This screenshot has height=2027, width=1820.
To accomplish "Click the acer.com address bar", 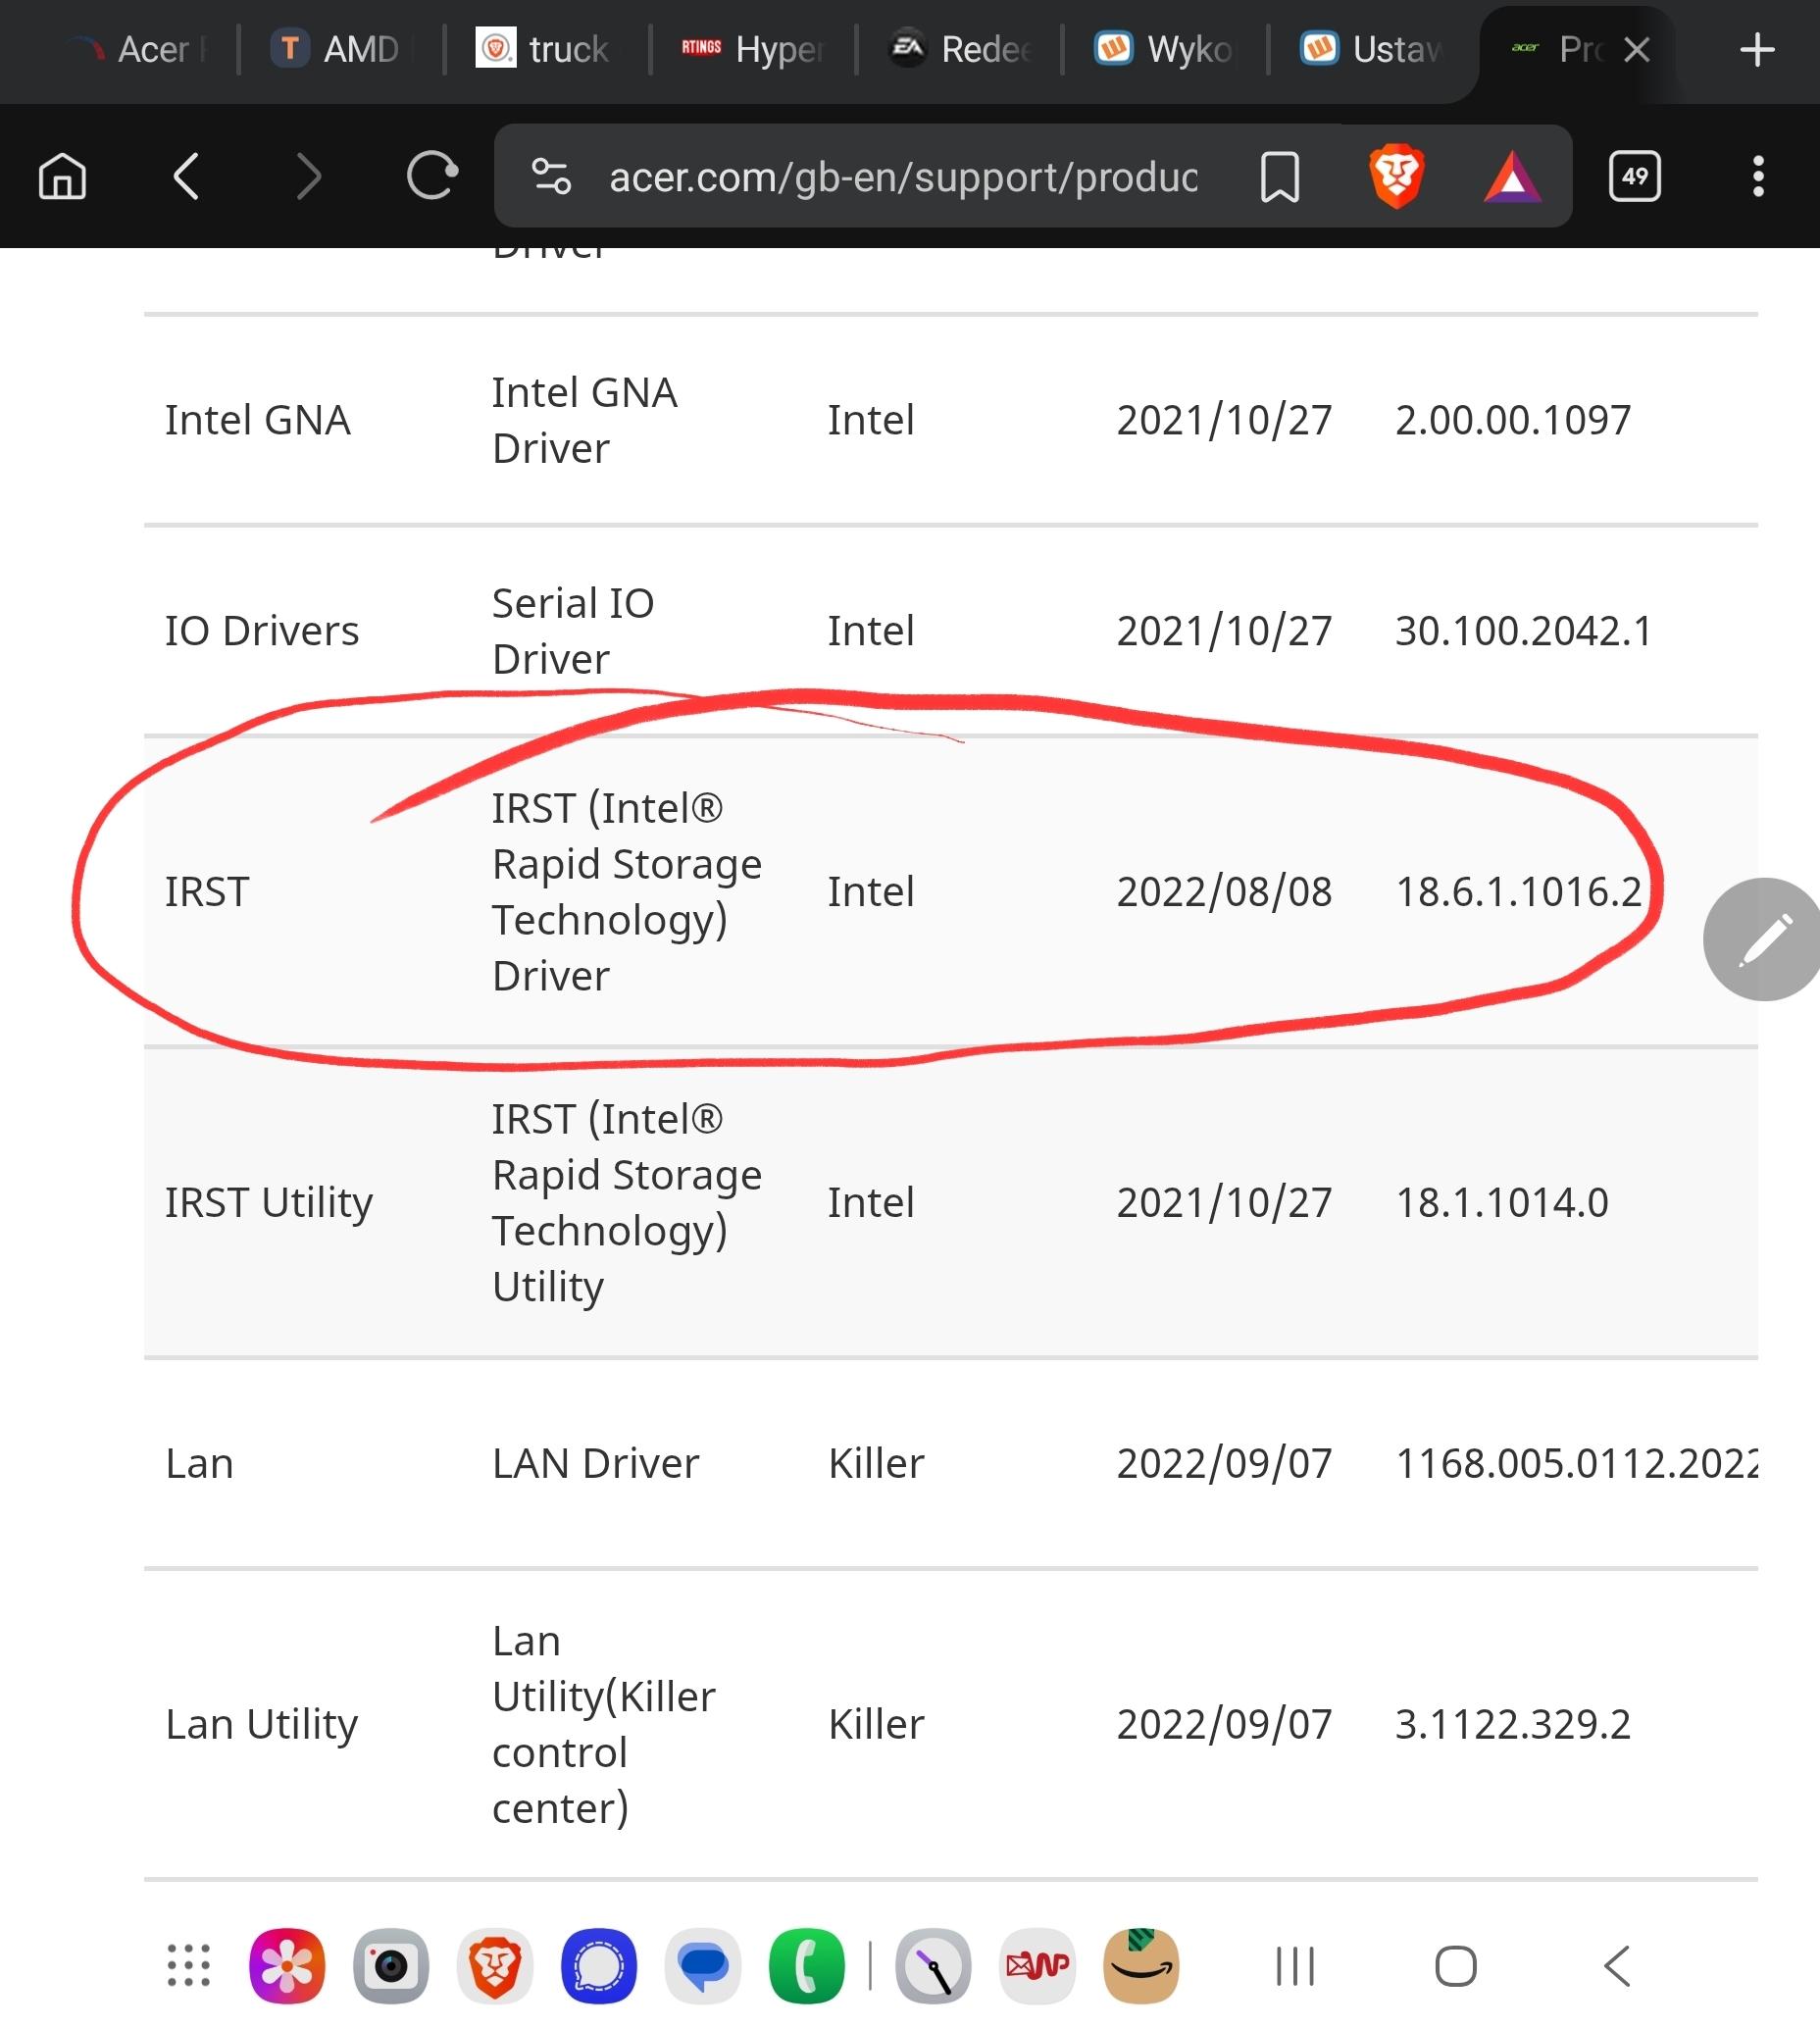I will [x=900, y=177].
